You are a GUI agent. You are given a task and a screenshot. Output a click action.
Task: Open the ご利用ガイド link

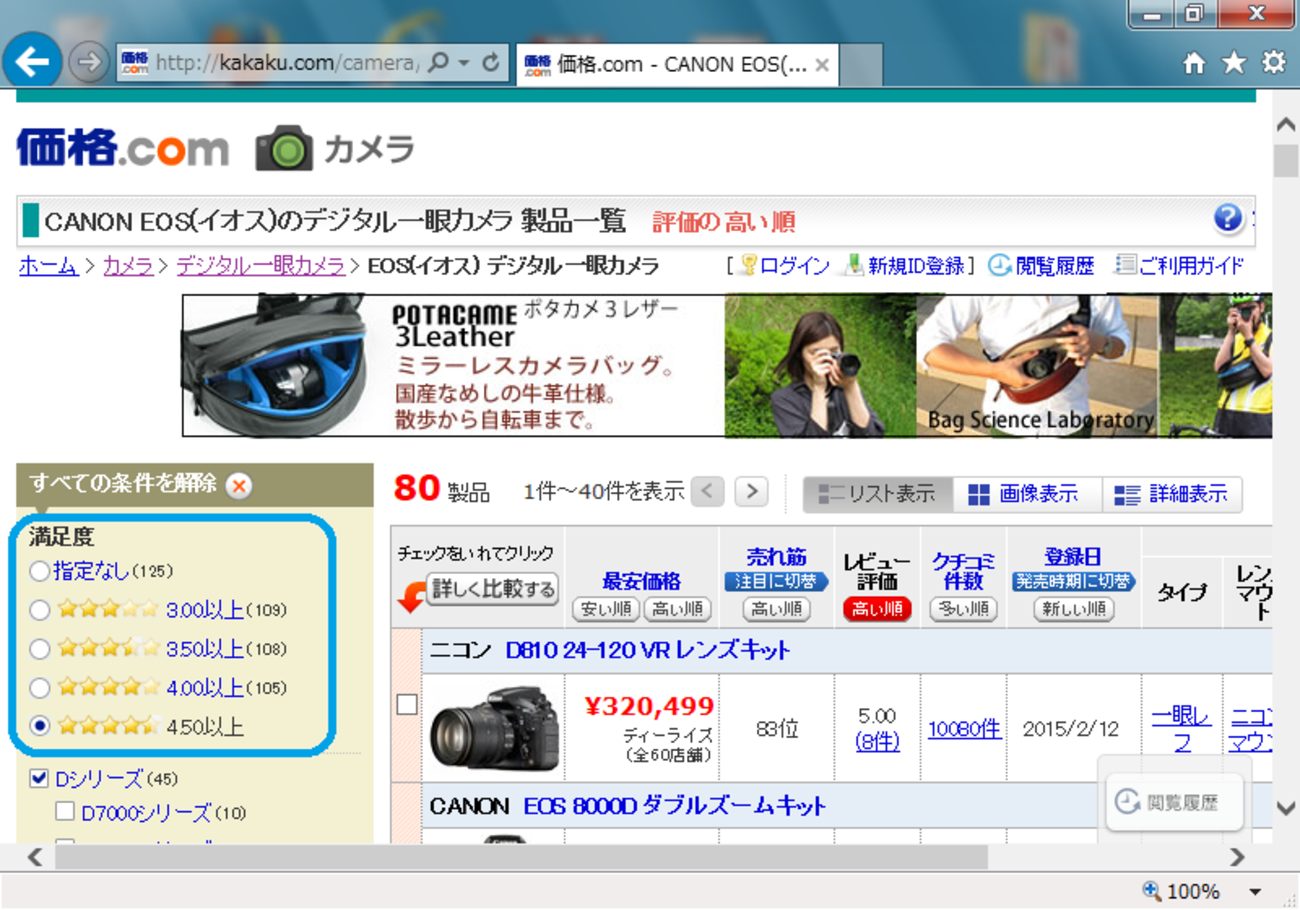pos(1191,266)
